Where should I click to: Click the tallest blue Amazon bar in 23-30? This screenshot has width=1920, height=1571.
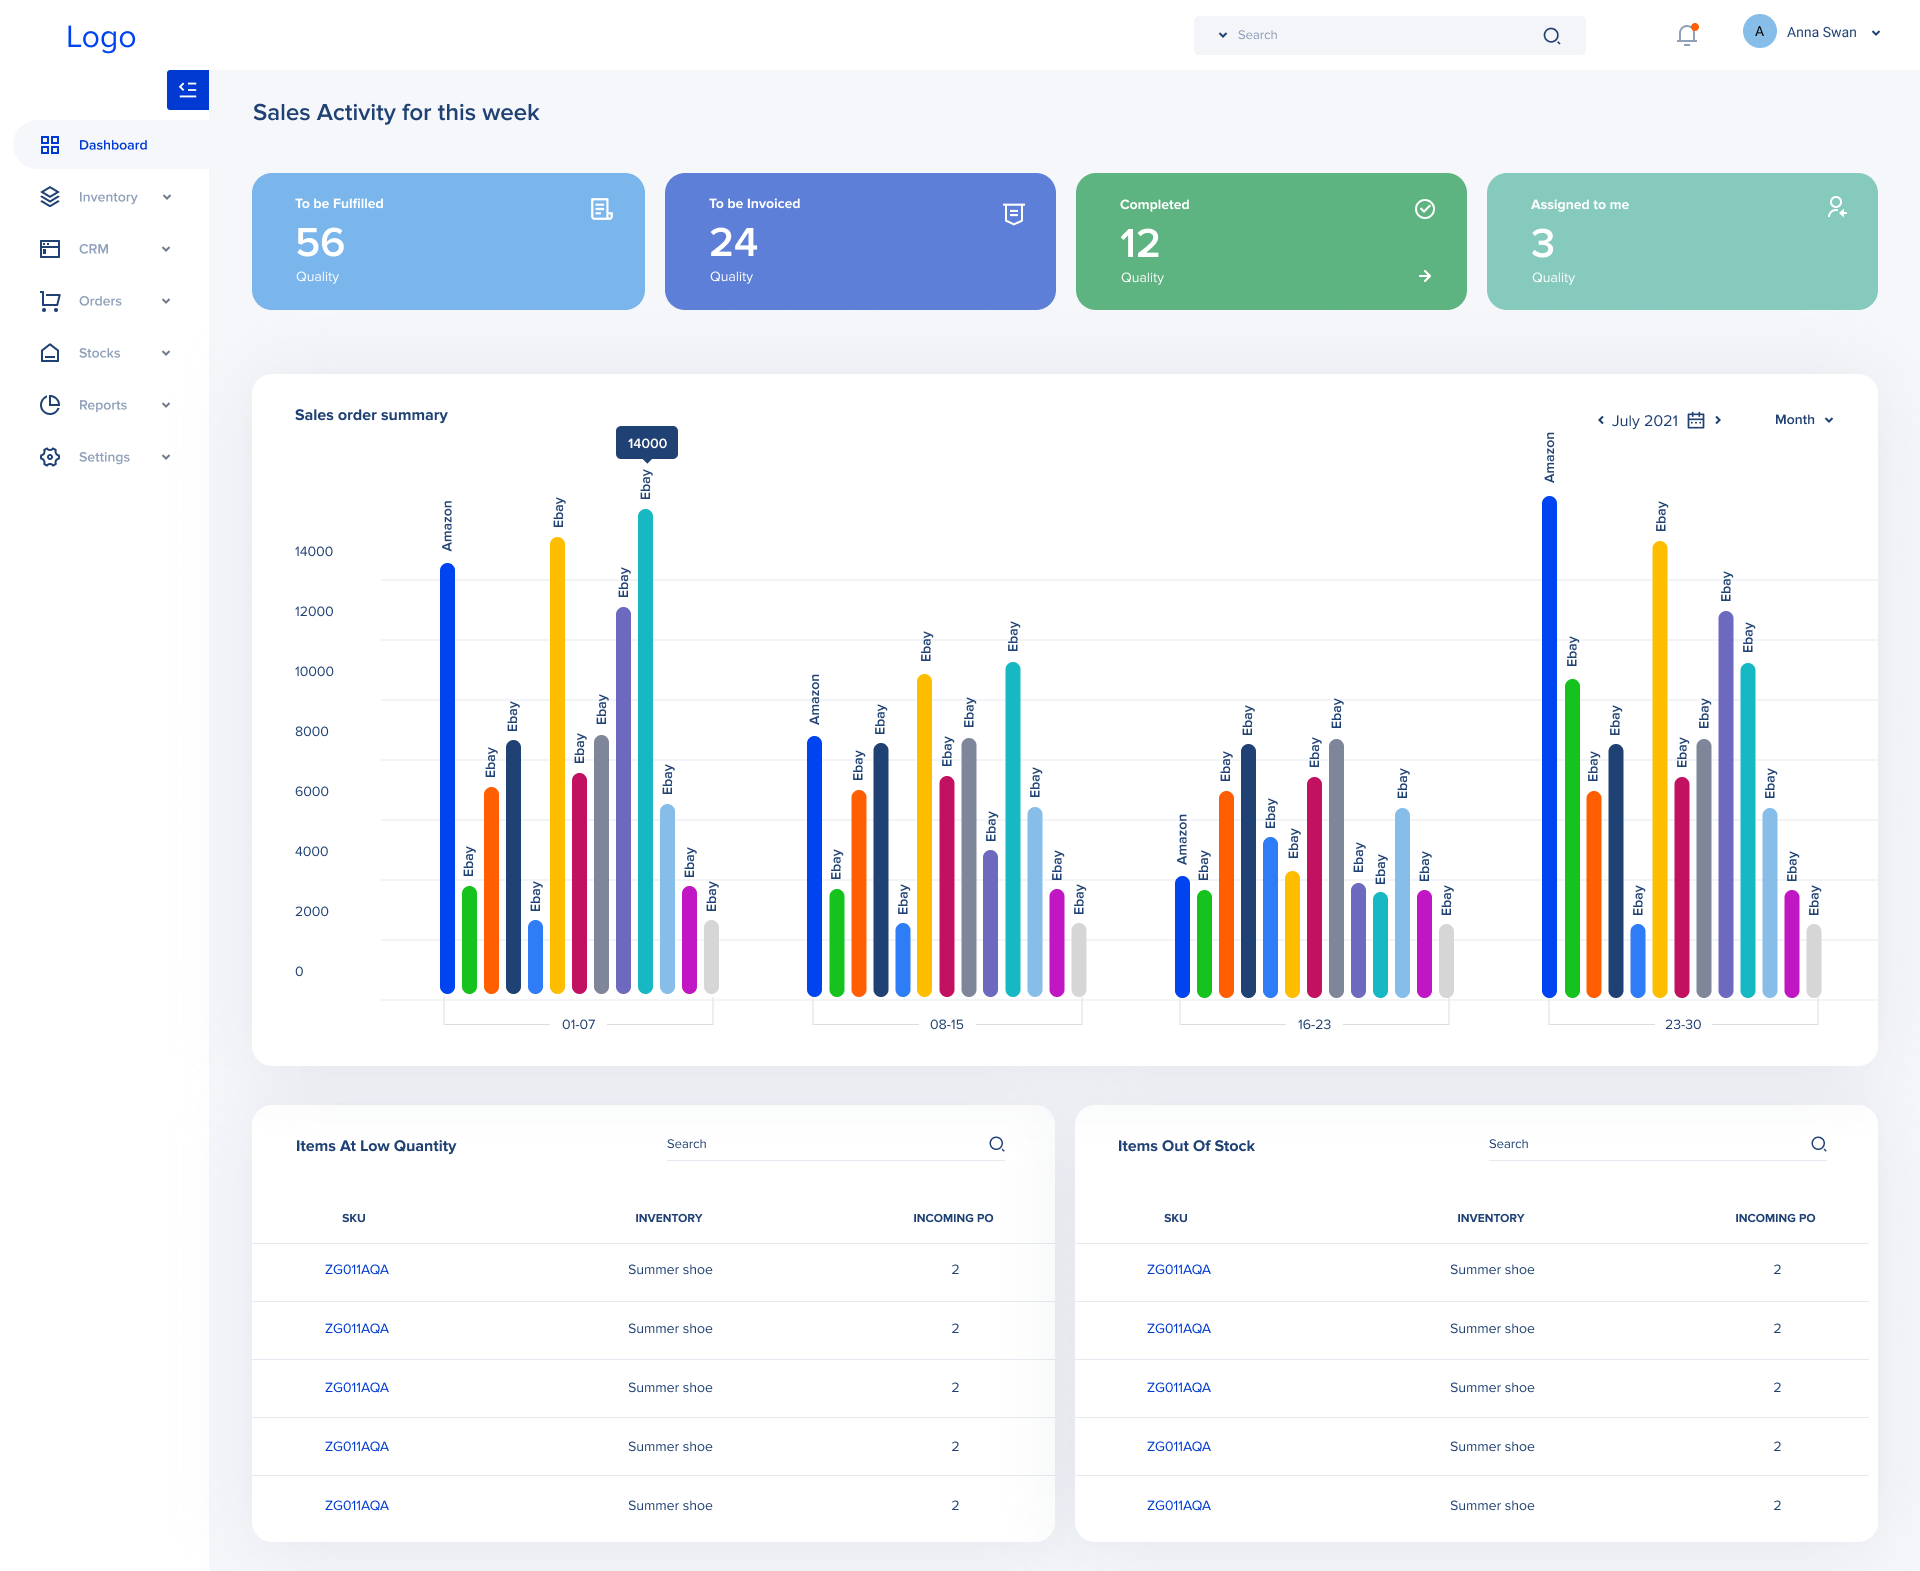pos(1549,746)
